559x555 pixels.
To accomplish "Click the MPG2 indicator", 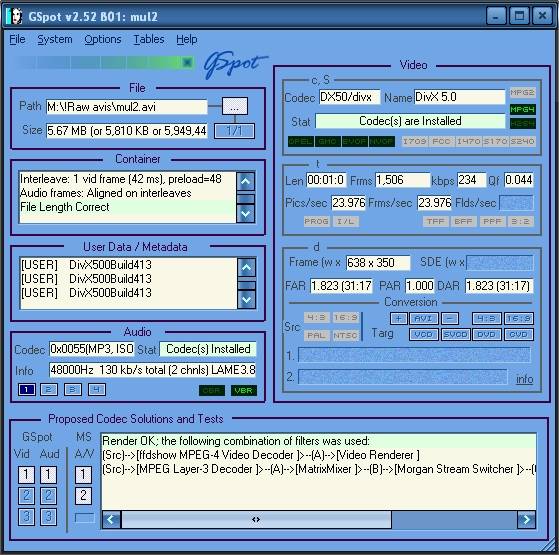I will 522,93.
